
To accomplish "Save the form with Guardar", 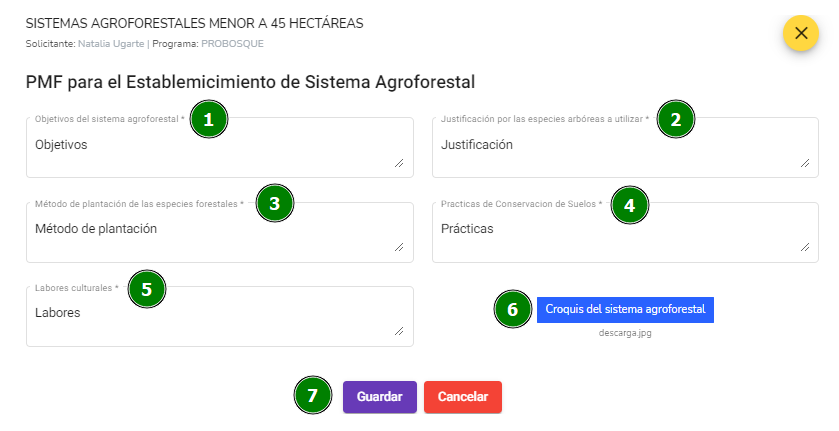I will [380, 397].
